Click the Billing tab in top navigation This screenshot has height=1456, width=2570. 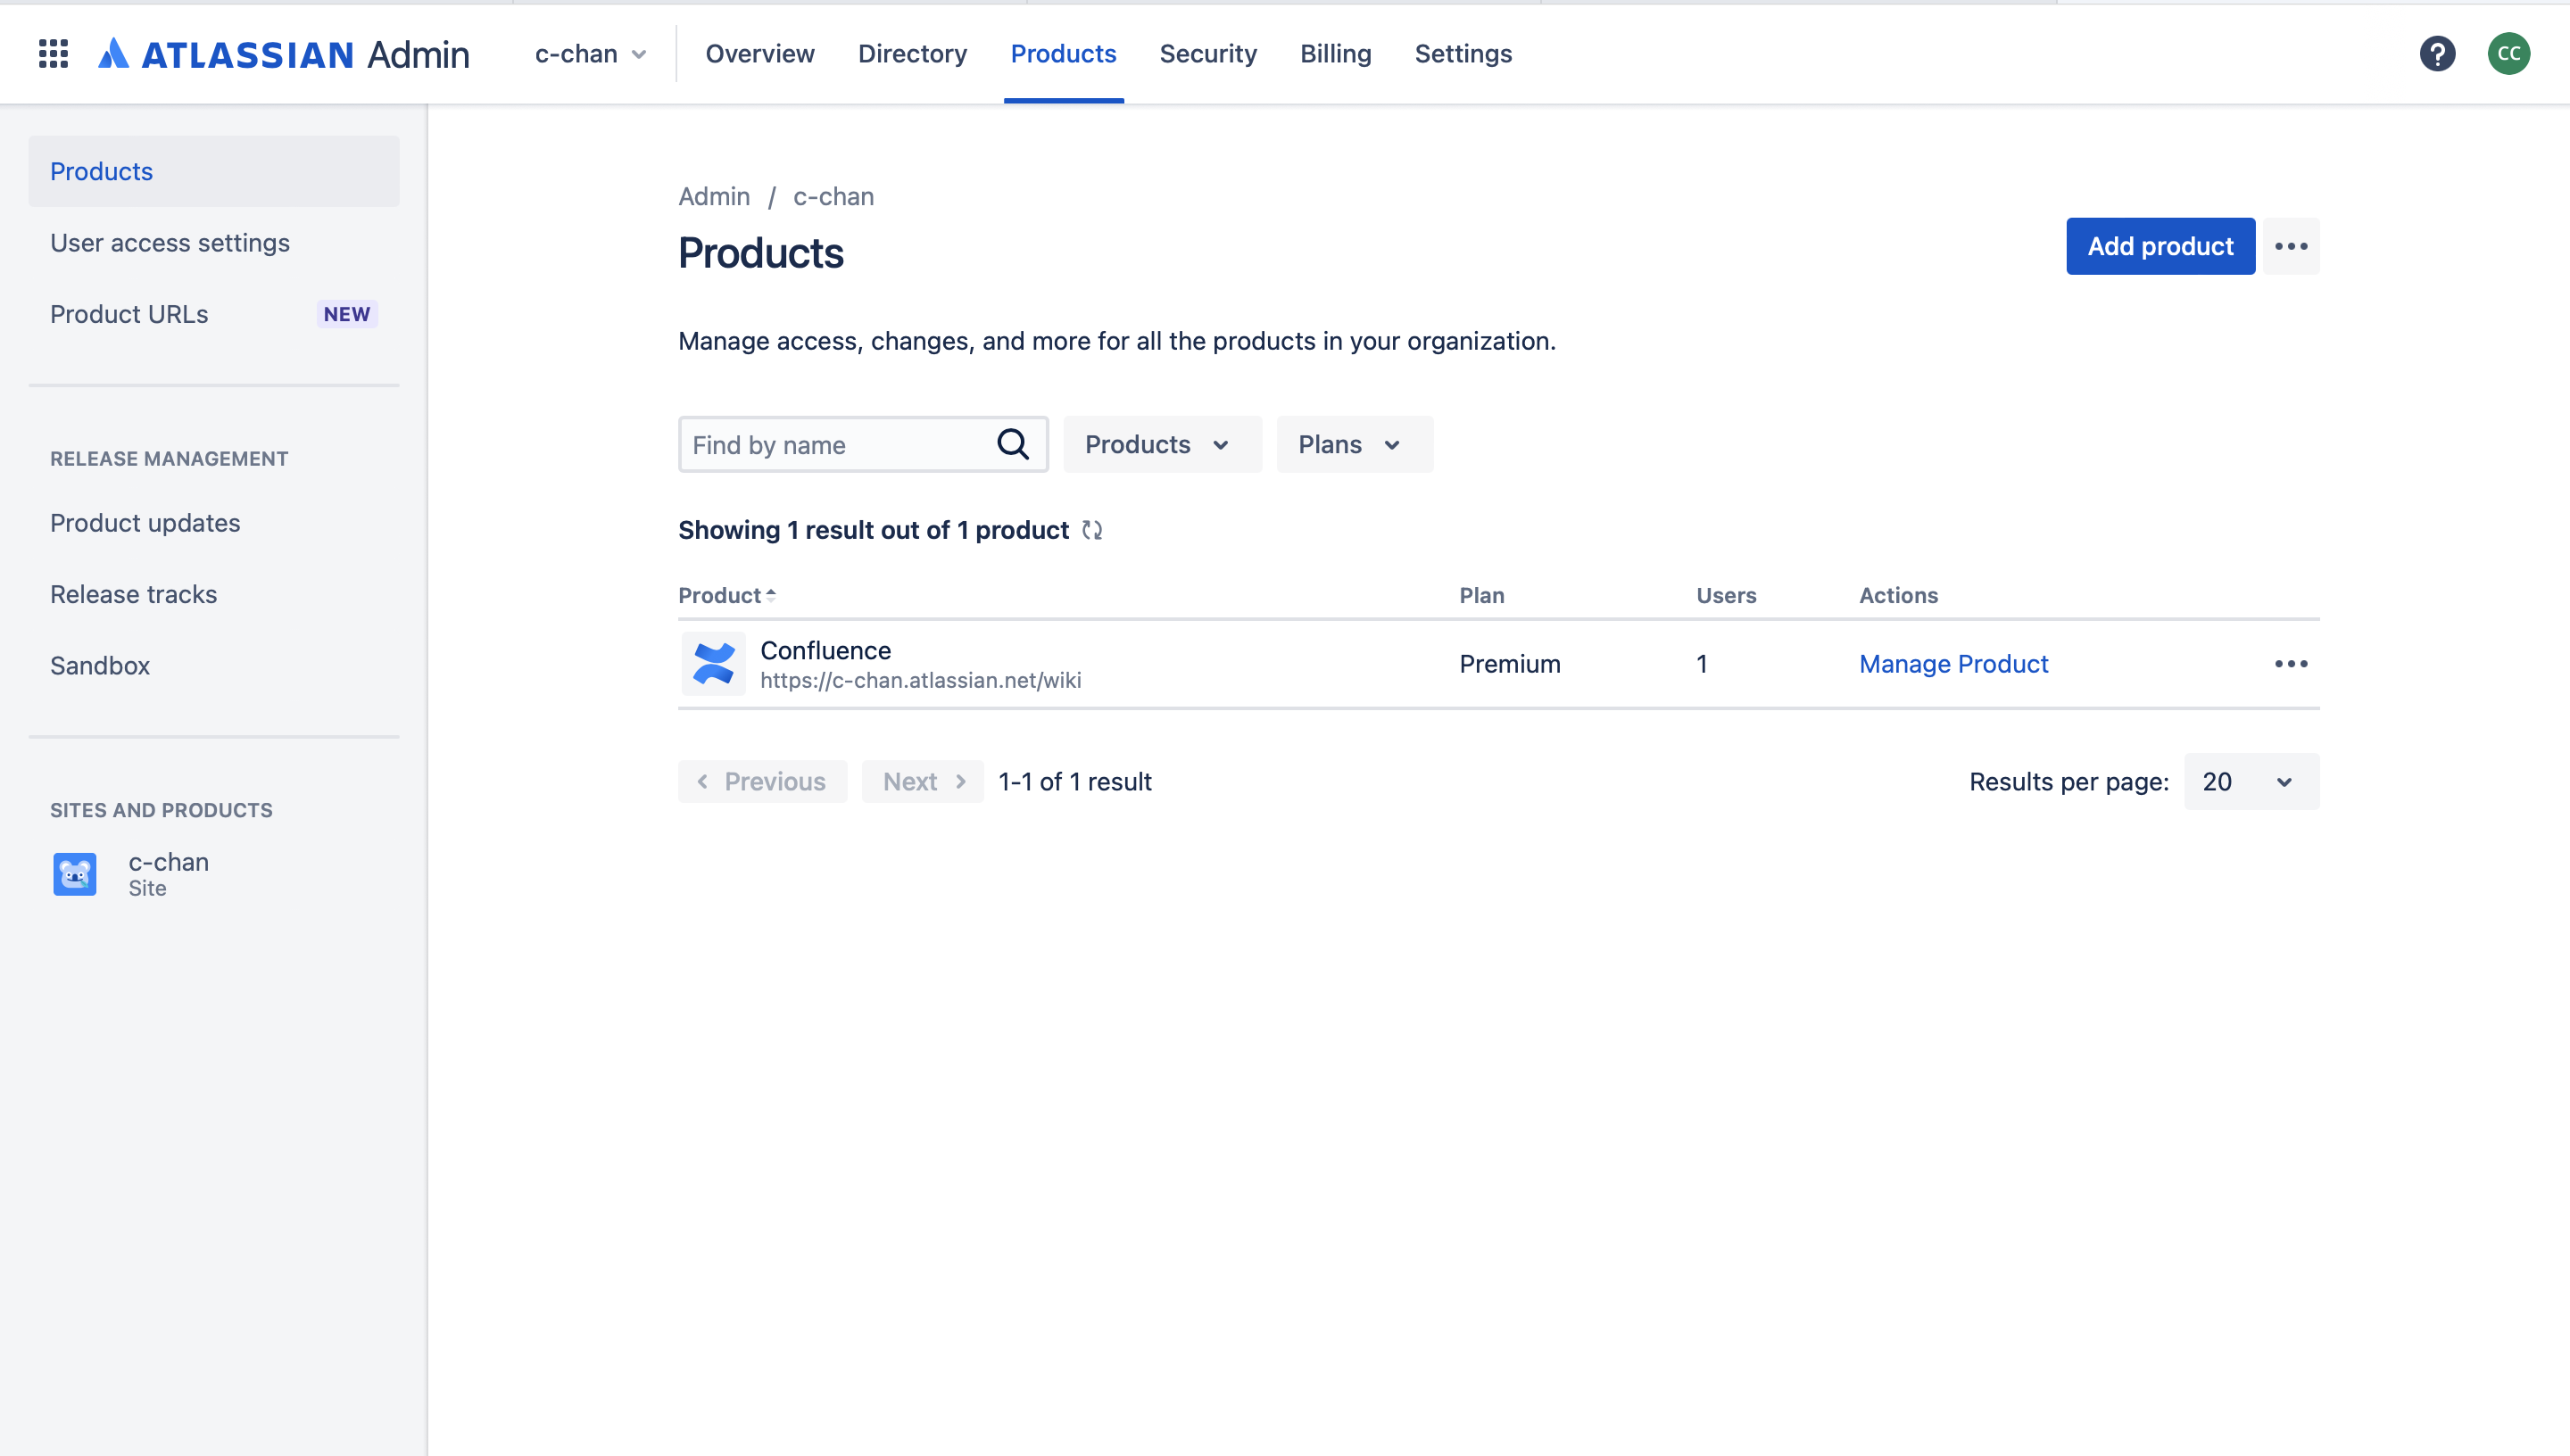click(x=1334, y=53)
